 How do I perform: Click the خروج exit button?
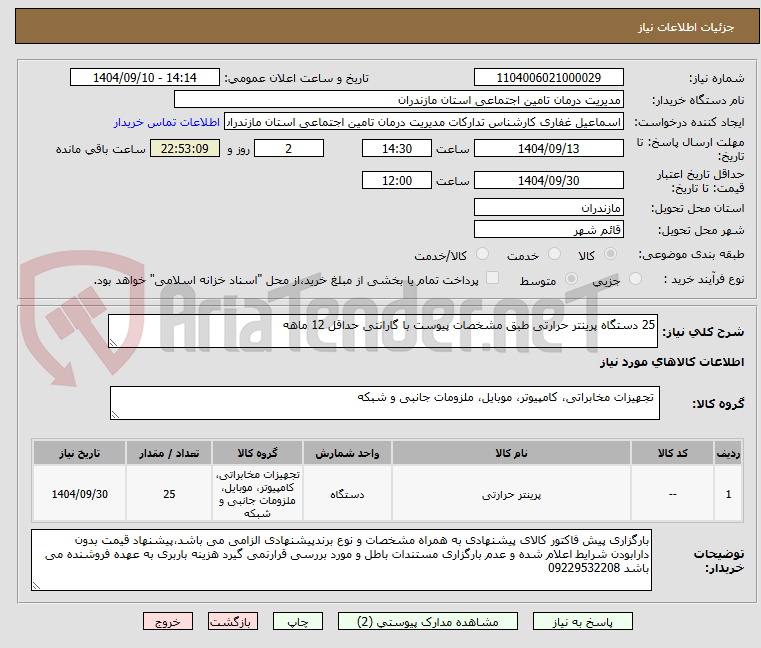coord(167,621)
